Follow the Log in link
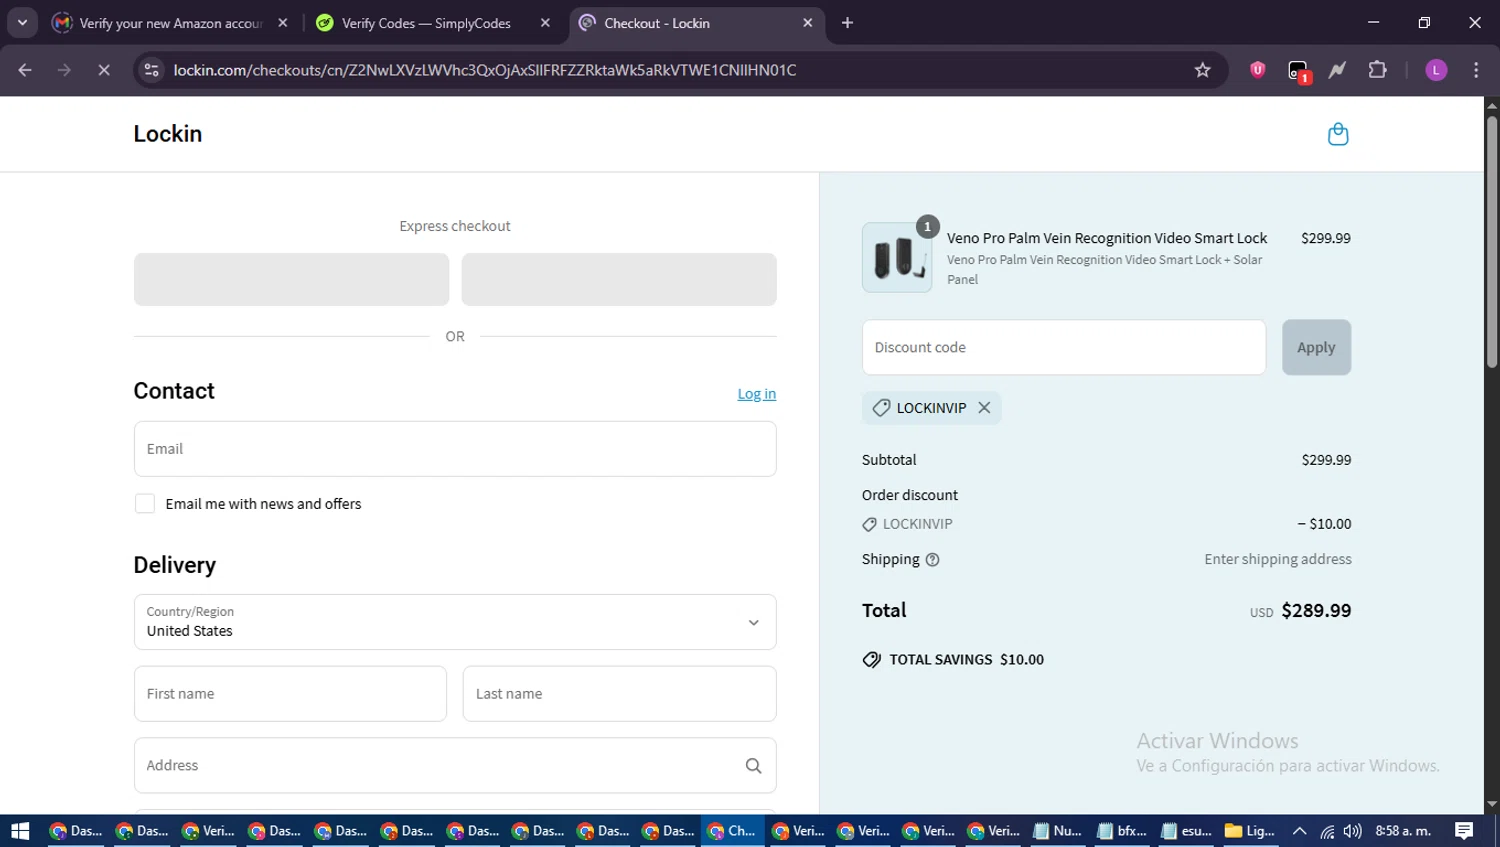The height and width of the screenshot is (847, 1500). 757,394
